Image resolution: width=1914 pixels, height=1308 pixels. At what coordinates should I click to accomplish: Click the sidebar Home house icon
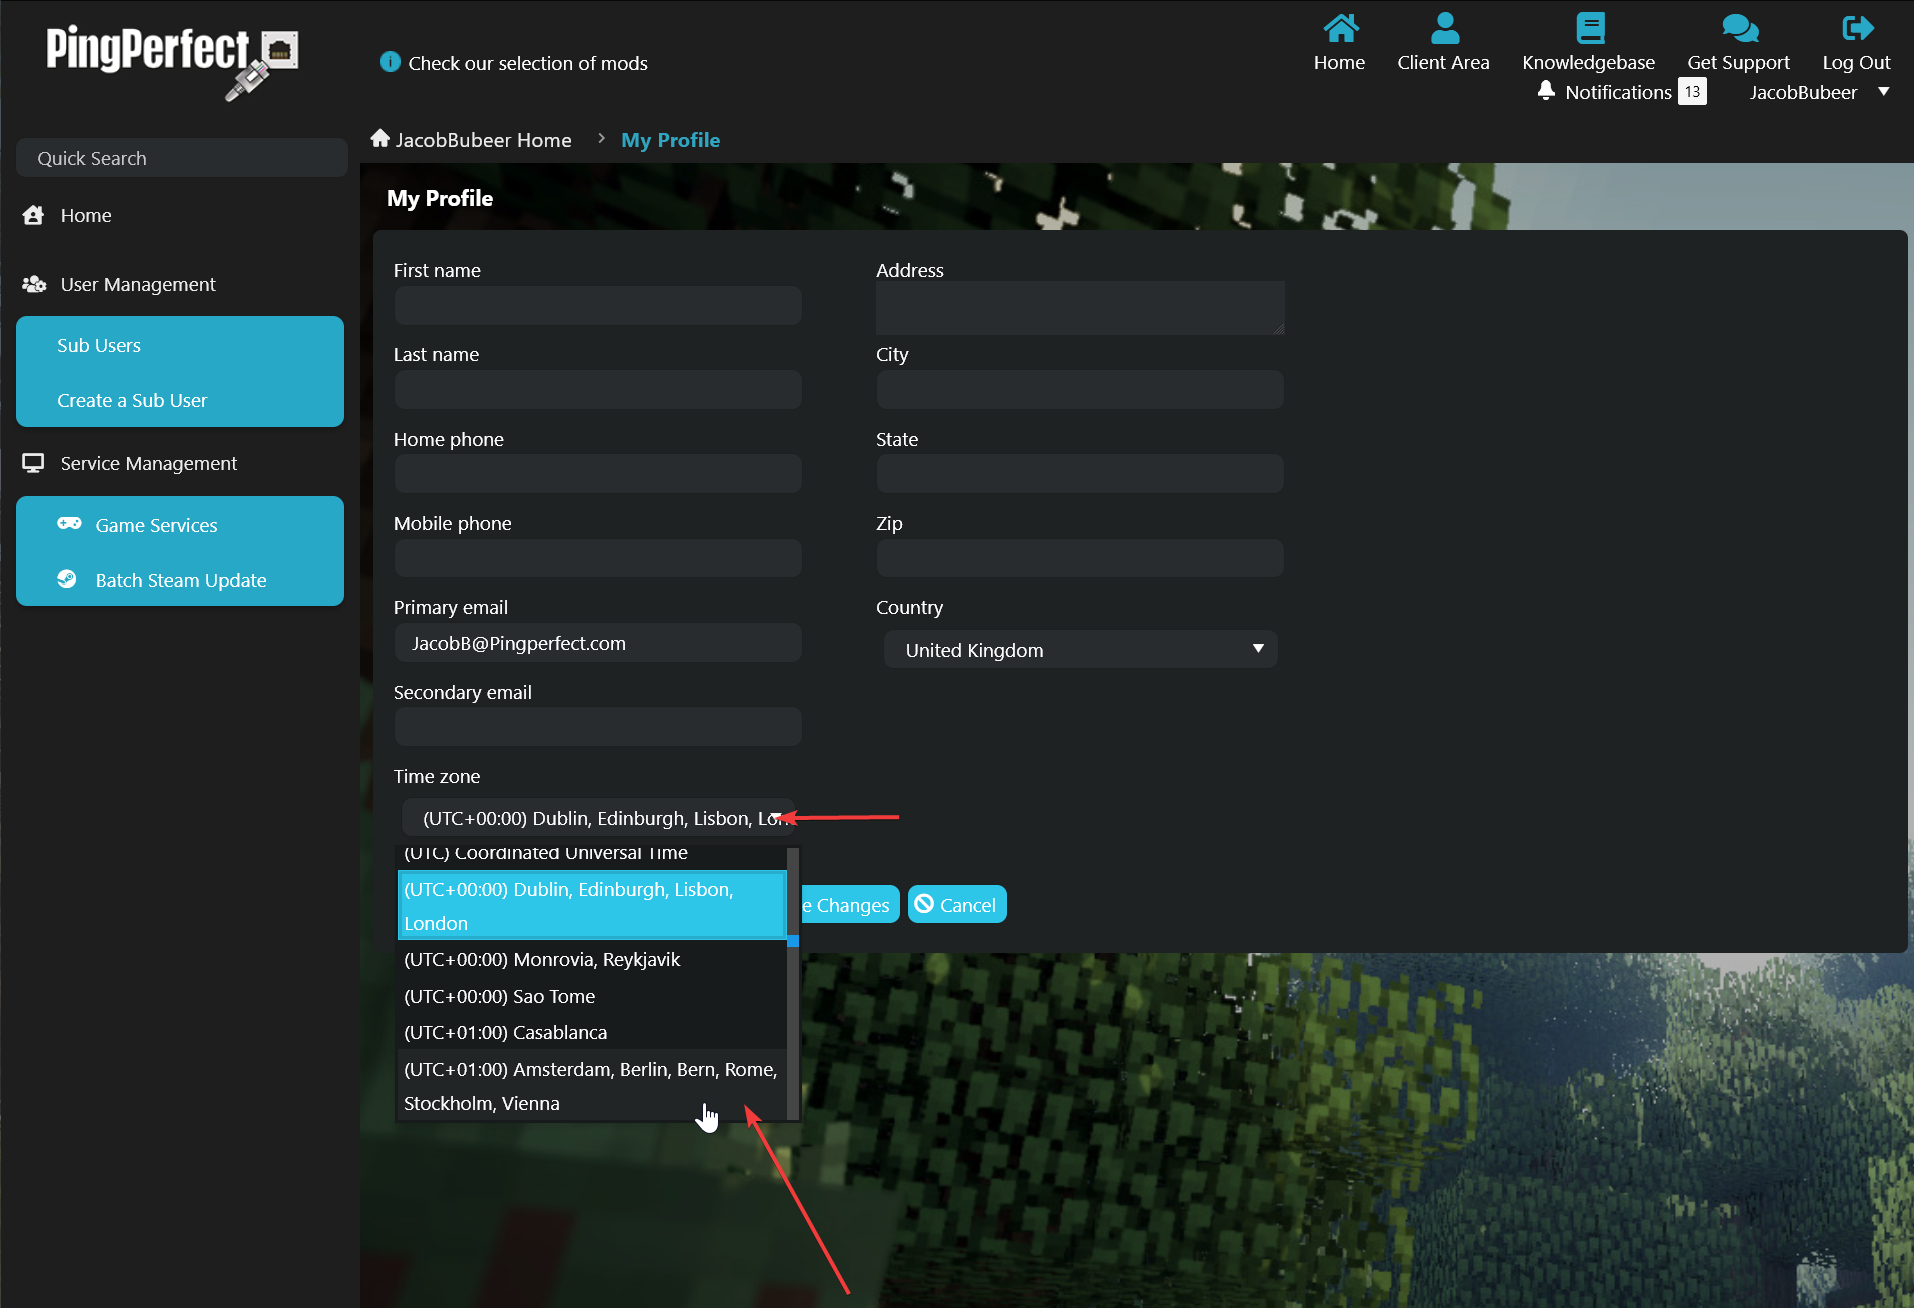(x=33, y=215)
